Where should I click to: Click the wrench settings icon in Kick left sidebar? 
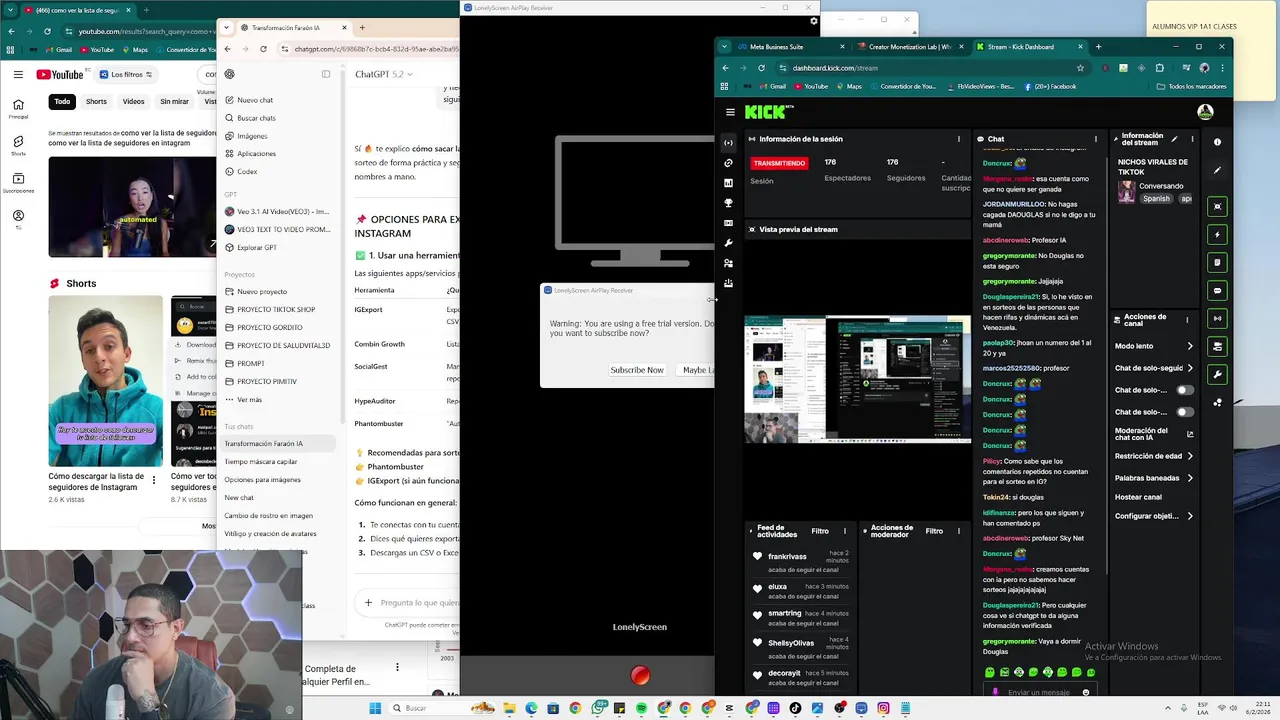(728, 243)
